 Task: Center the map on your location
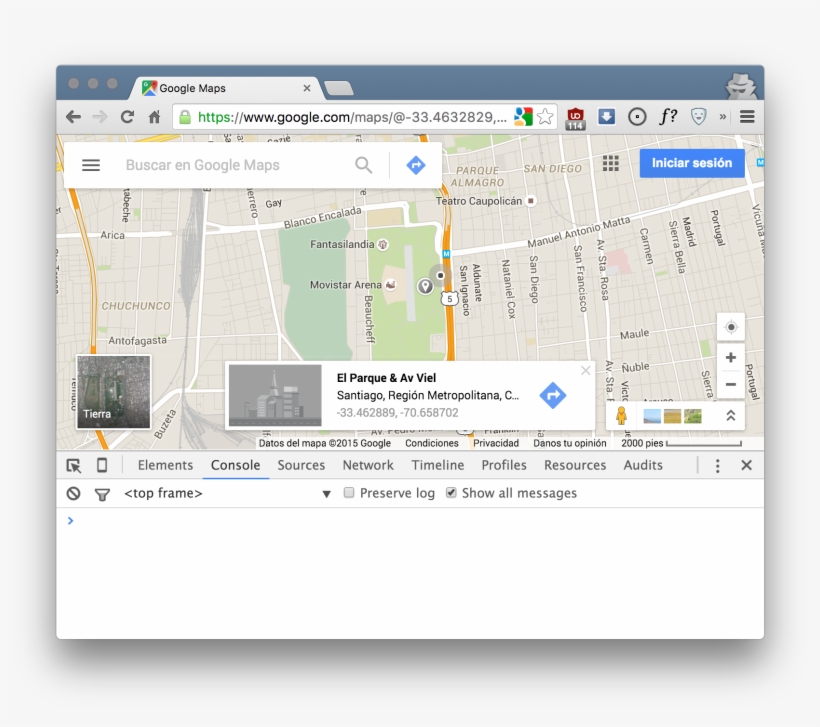731,327
